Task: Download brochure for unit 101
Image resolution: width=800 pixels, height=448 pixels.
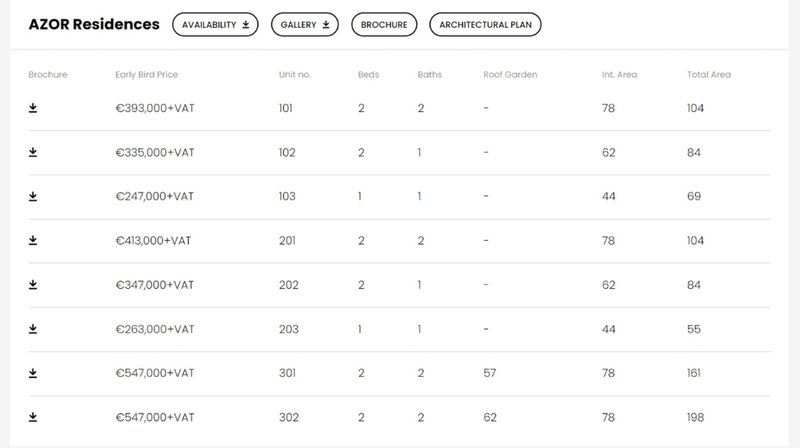Action: [x=33, y=108]
